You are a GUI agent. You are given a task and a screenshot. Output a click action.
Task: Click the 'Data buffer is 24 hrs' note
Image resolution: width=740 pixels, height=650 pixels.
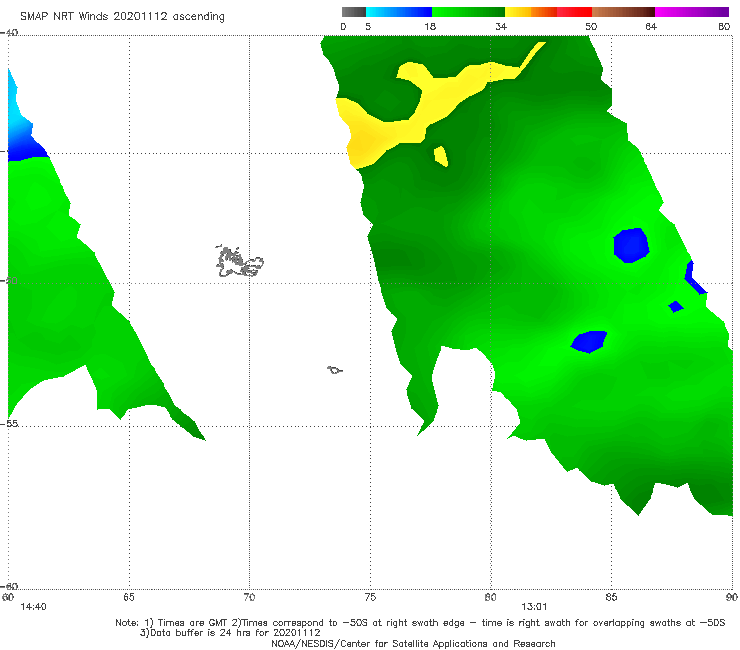point(230,633)
